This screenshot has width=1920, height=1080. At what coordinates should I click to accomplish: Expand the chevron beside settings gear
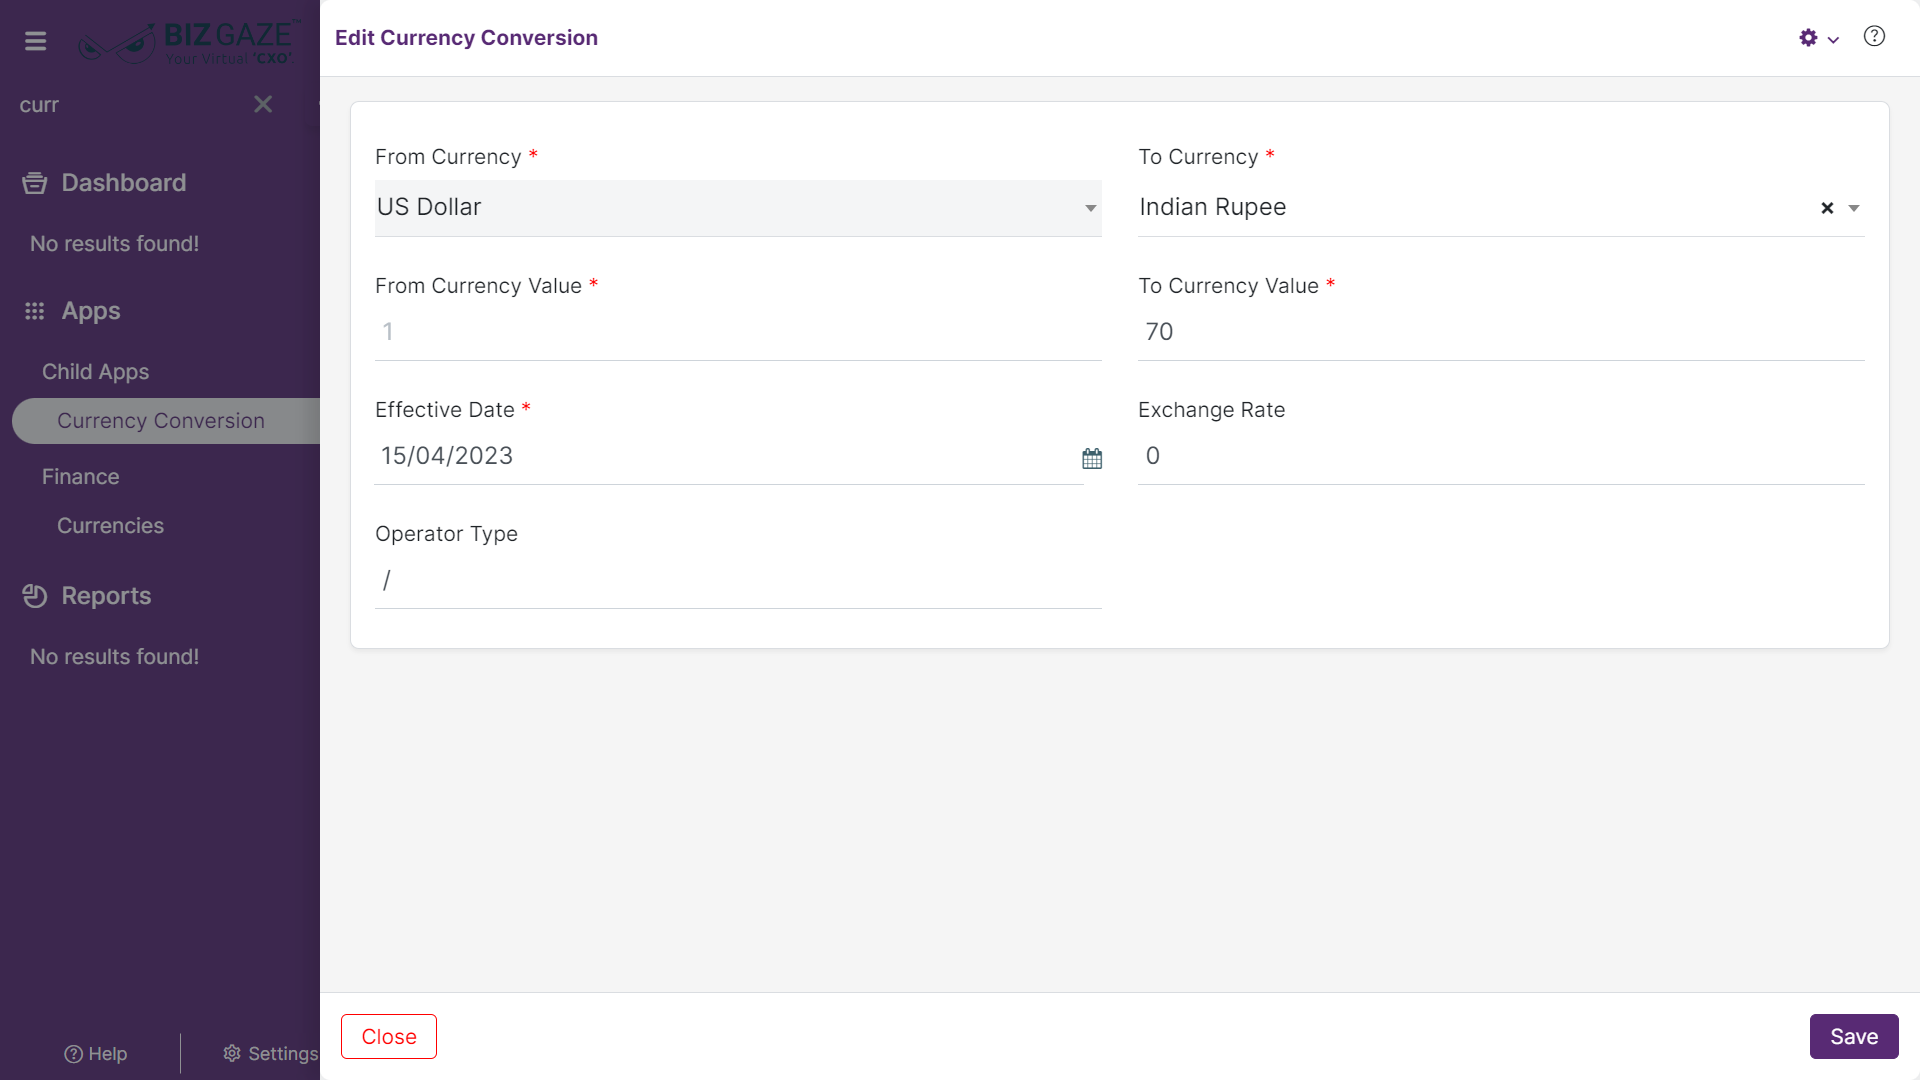click(1833, 40)
